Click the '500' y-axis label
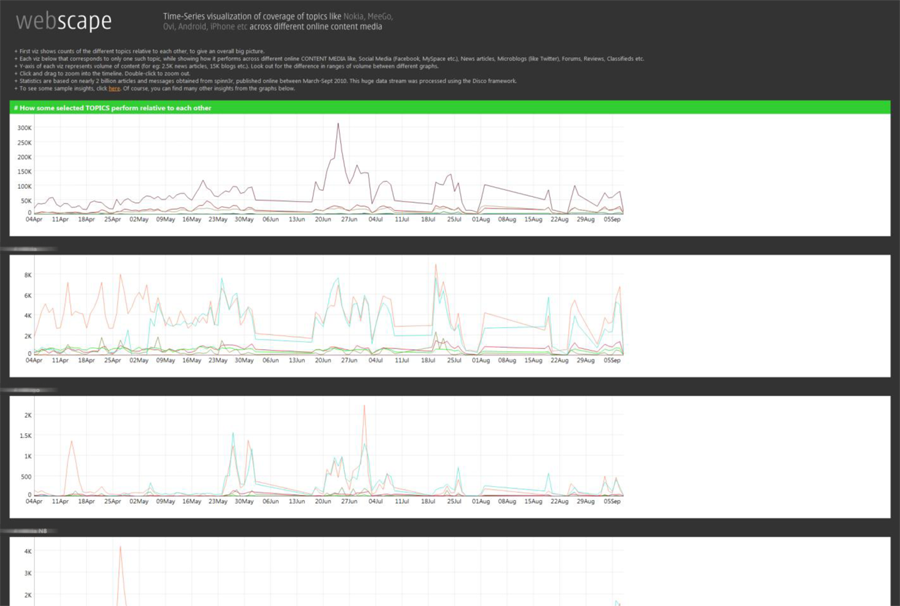Viewport: 900px width, 606px height. tap(26, 477)
